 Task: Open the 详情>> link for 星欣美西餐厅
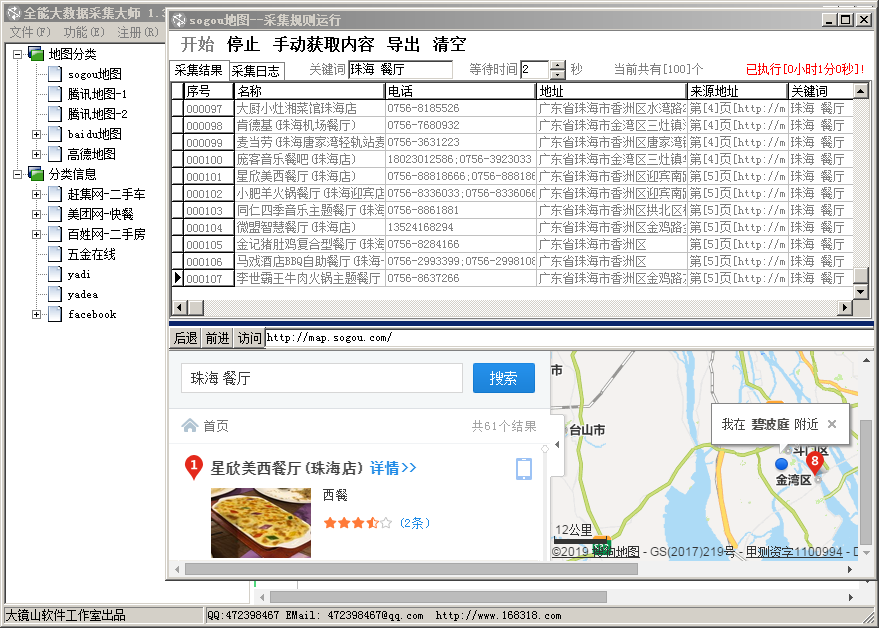(393, 468)
